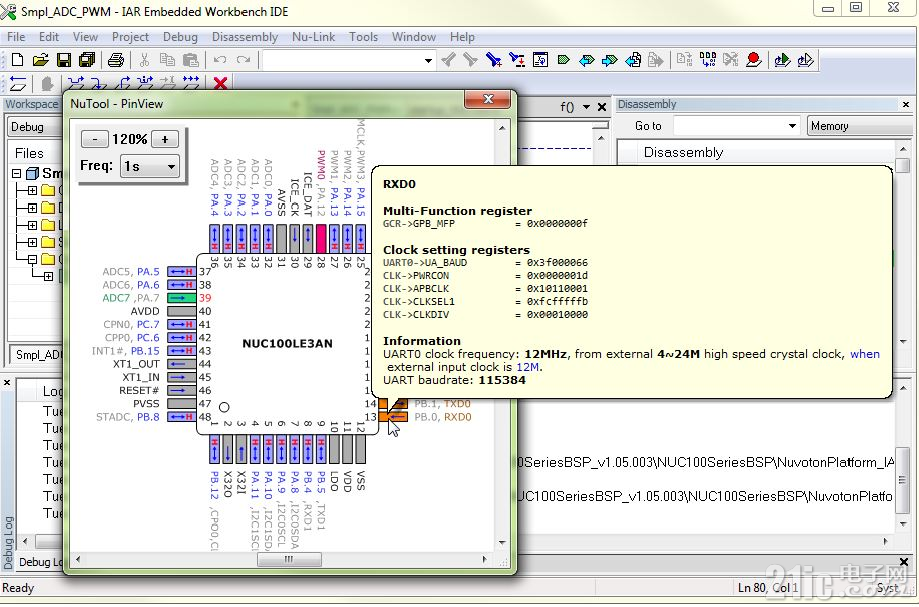Click the Download and Debug green play icon
919x607 pixels.
[782, 60]
